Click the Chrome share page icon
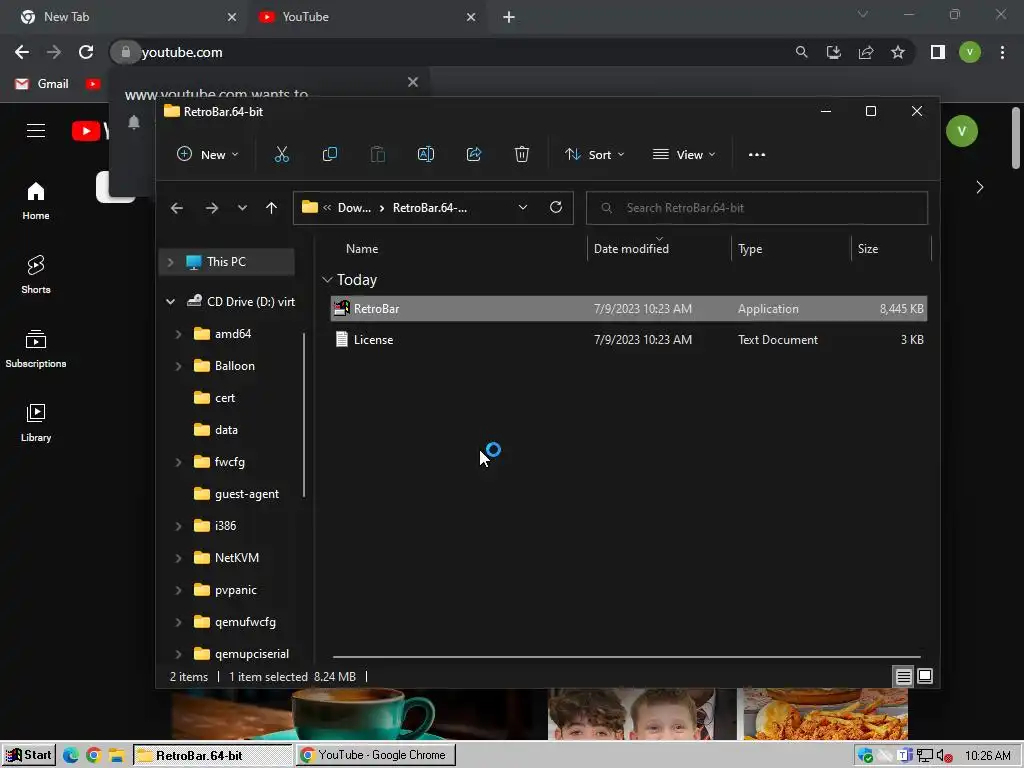The width and height of the screenshot is (1024, 768). pos(866,52)
